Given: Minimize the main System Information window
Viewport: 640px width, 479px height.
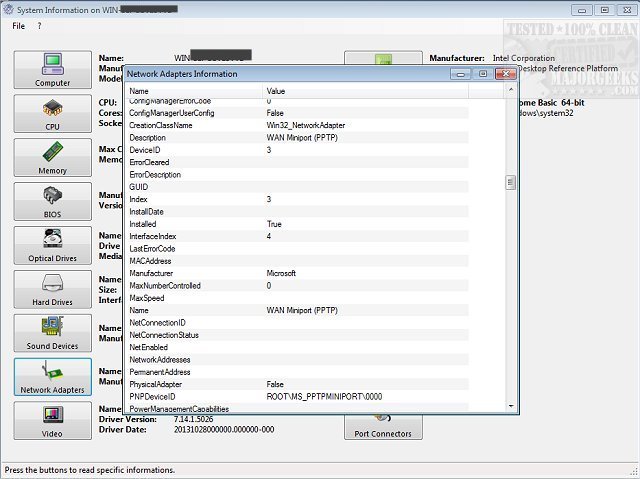Looking at the screenshot, I should click(582, 10).
